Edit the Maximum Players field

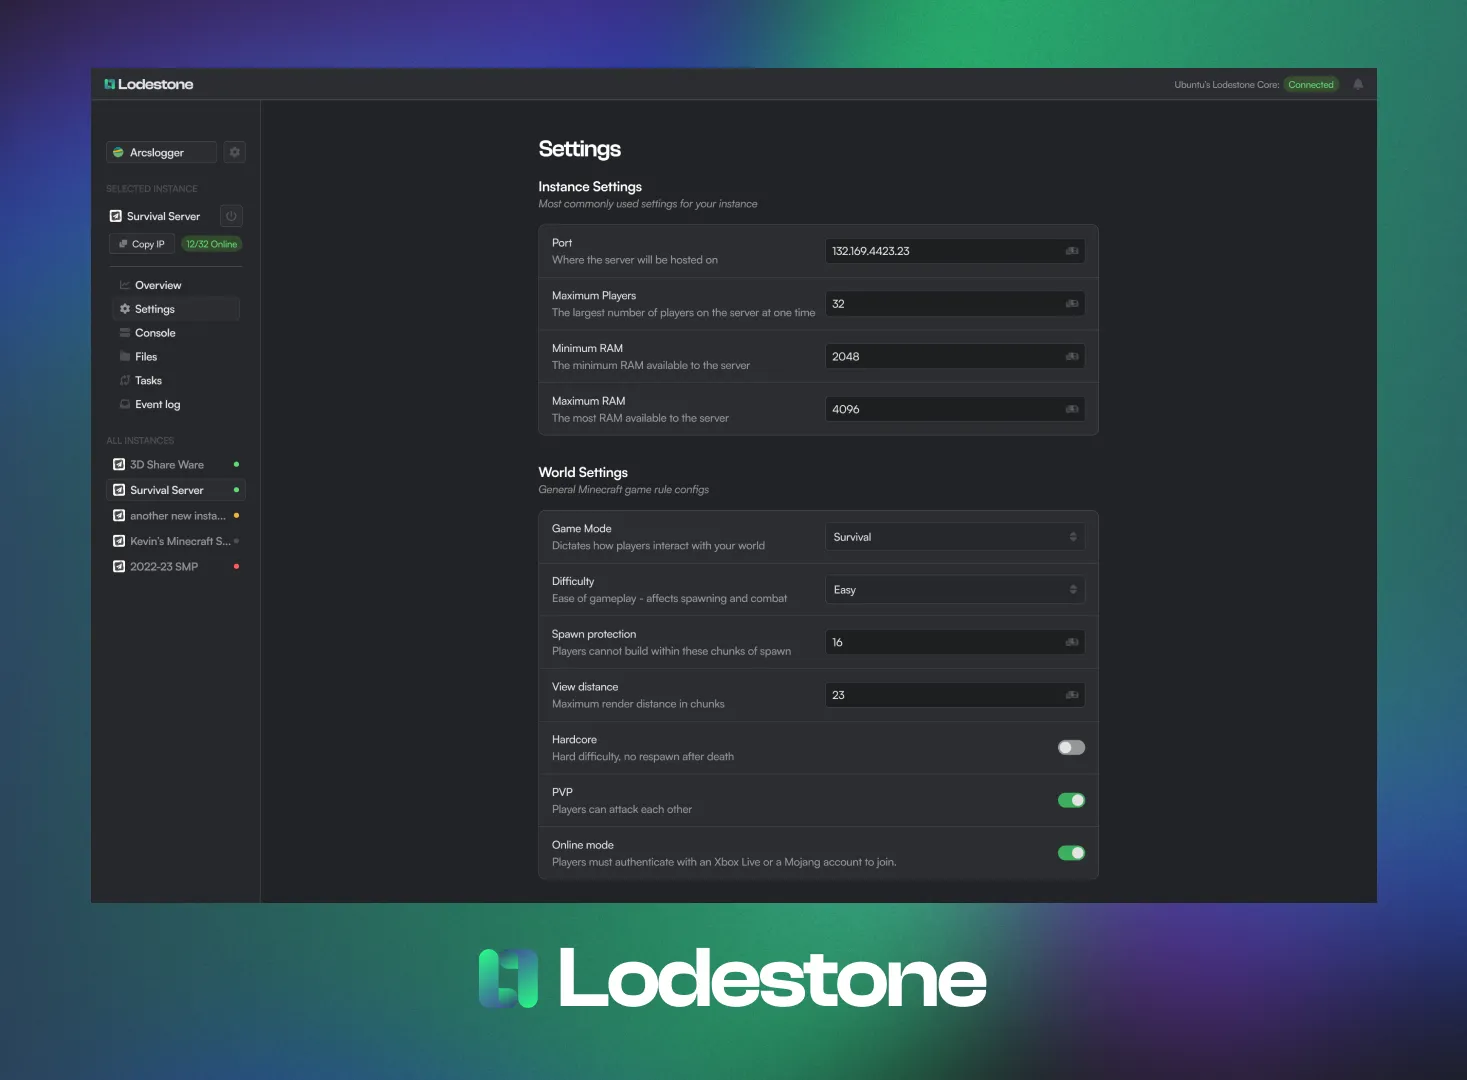tap(953, 303)
